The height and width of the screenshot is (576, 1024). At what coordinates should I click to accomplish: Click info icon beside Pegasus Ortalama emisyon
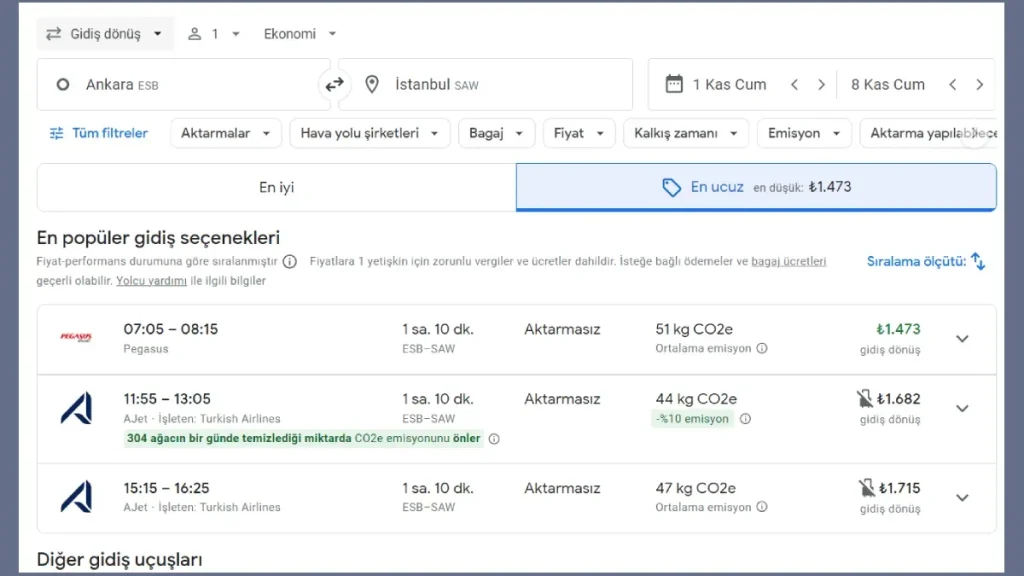[762, 349]
